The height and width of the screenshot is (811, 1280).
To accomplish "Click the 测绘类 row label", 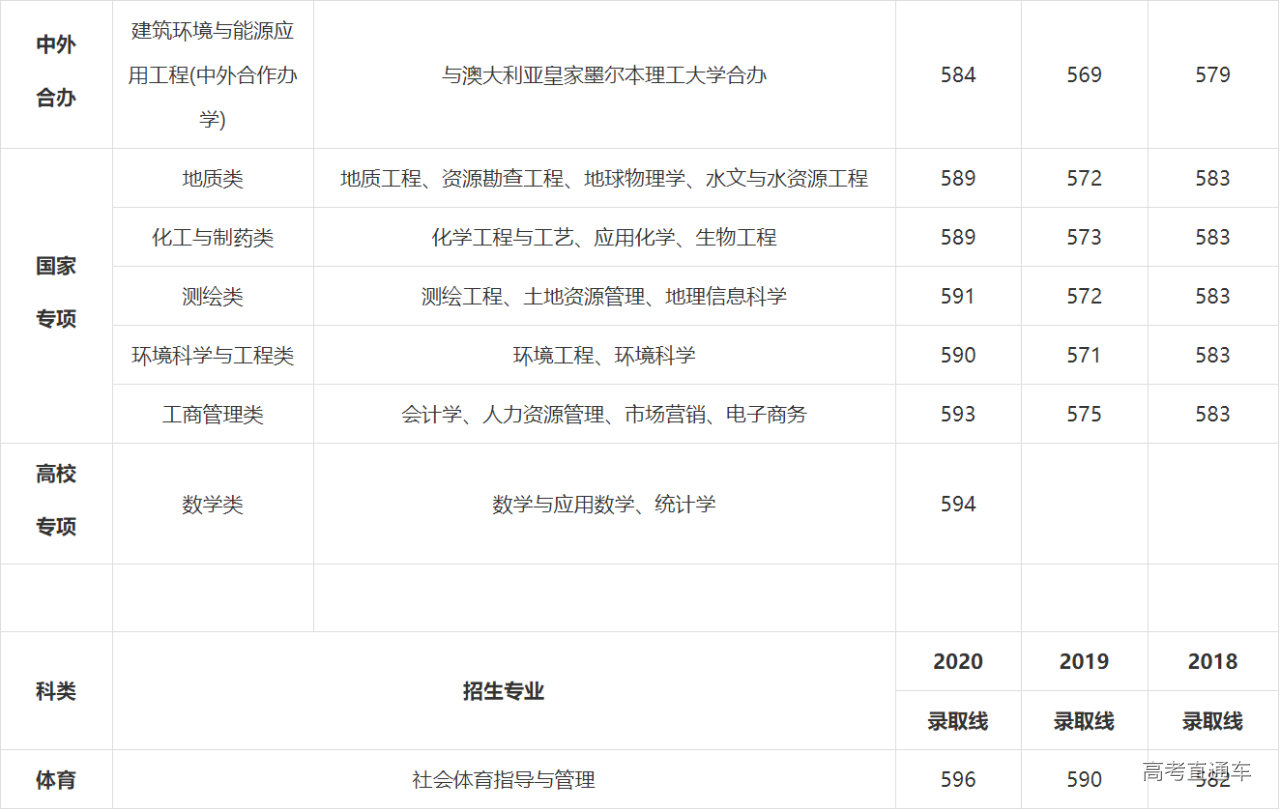I will click(213, 297).
